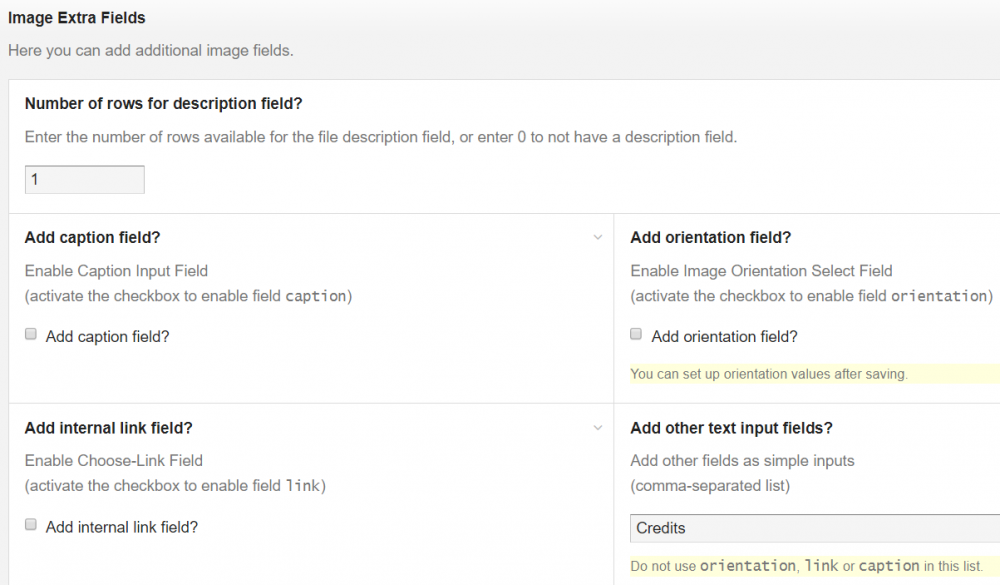Click the 'Add orientation field?' checkbox label
The width and height of the screenshot is (1000, 585).
[x=724, y=337]
